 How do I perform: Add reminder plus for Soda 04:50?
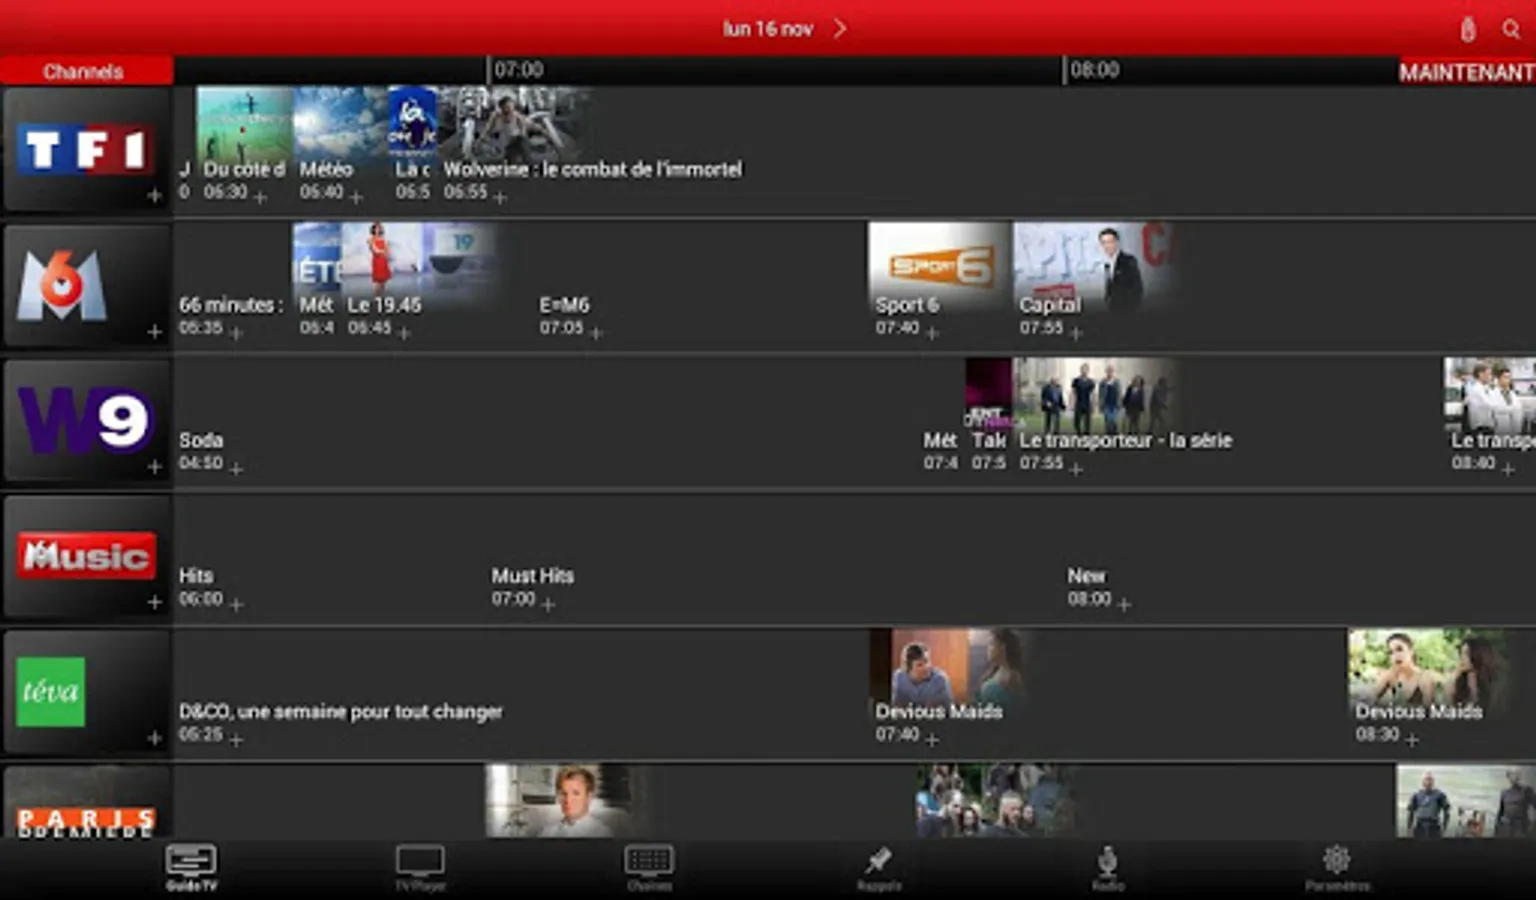pos(236,468)
